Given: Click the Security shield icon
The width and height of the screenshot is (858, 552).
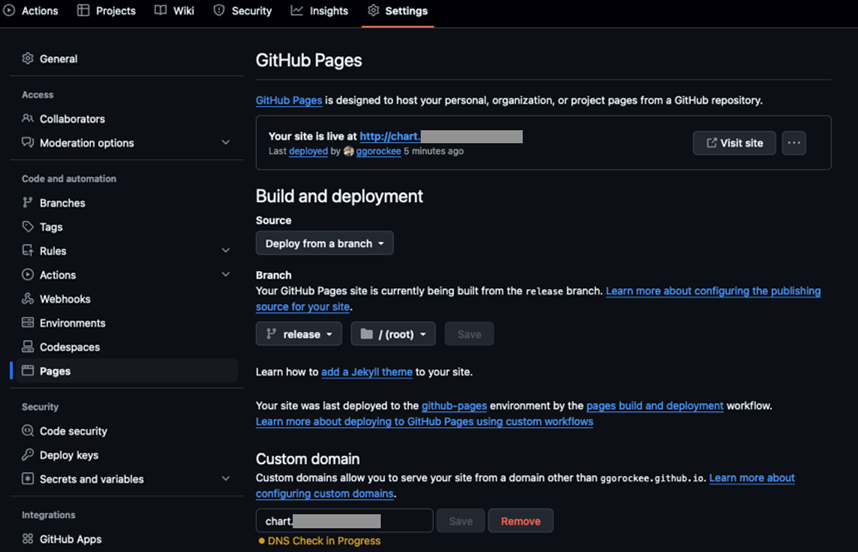Looking at the screenshot, I should point(219,10).
